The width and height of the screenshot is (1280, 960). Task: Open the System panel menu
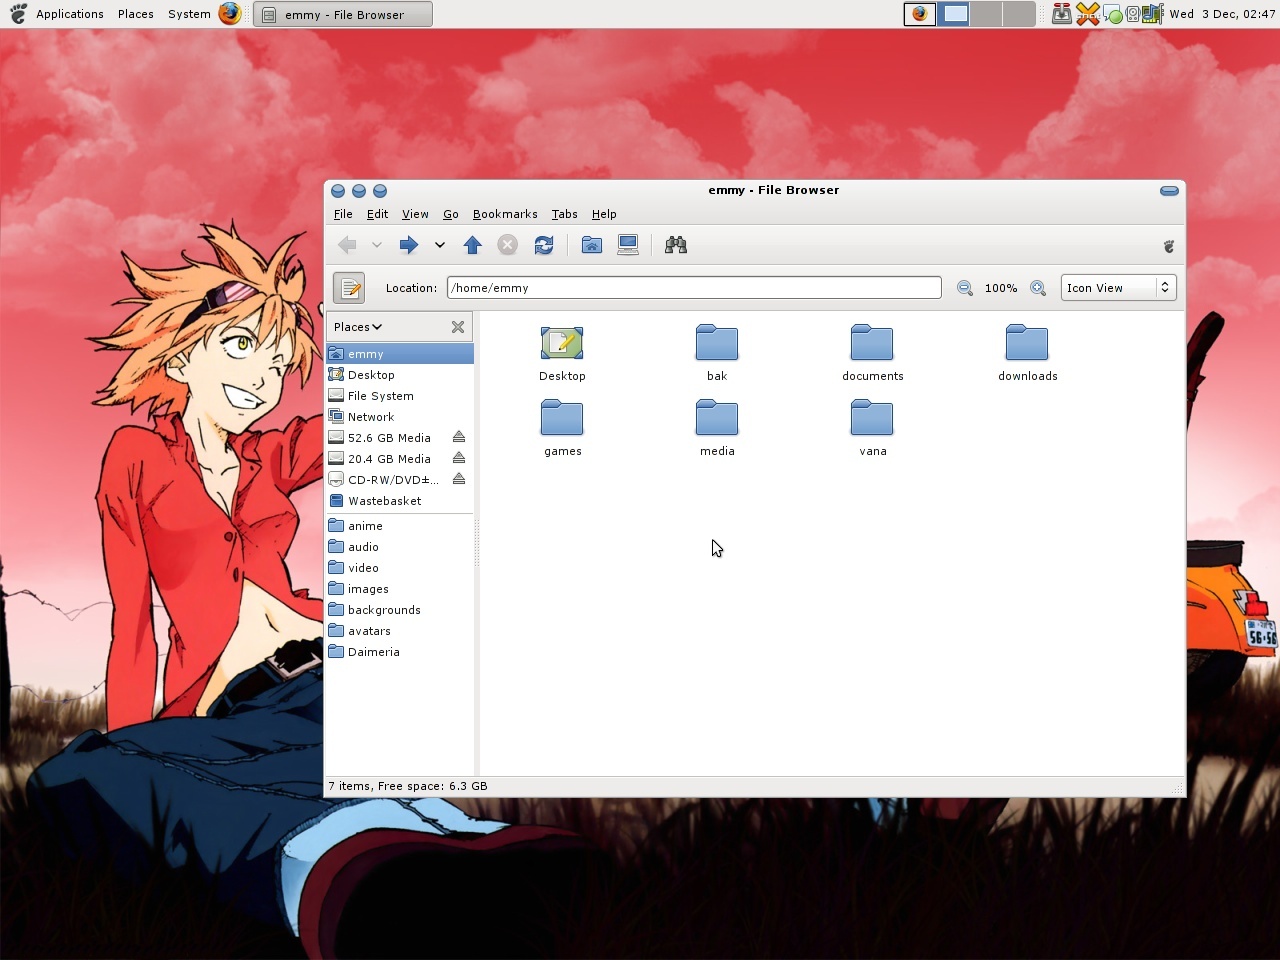tap(189, 14)
